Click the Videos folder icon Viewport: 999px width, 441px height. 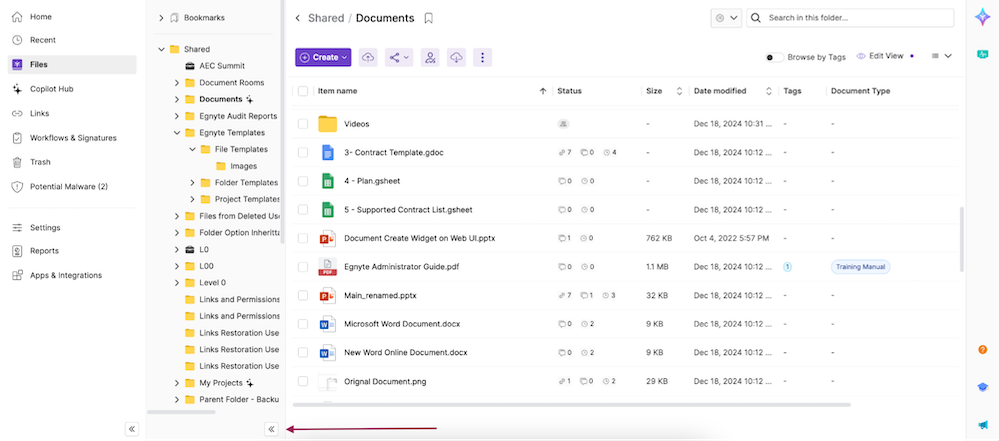[327, 124]
